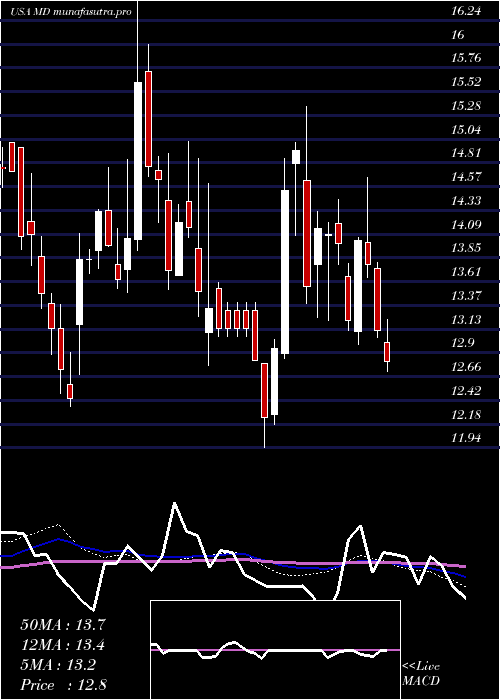500x700 pixels.
Task: Select the 15.28 price level label
Action: point(466,106)
